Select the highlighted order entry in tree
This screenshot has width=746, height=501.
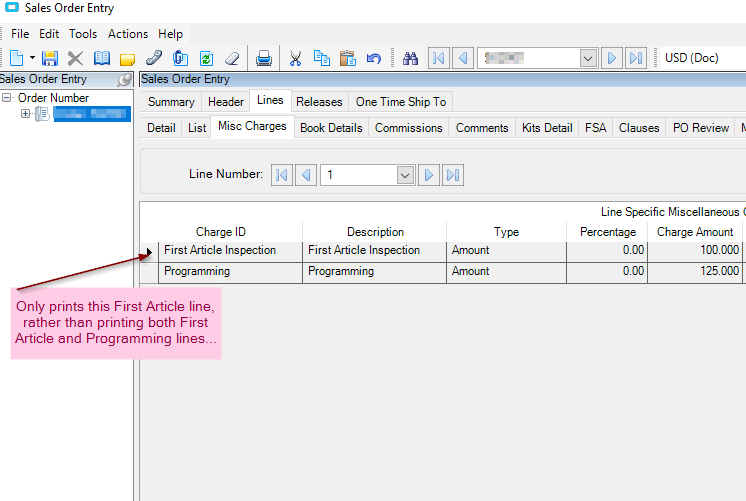[x=92, y=114]
